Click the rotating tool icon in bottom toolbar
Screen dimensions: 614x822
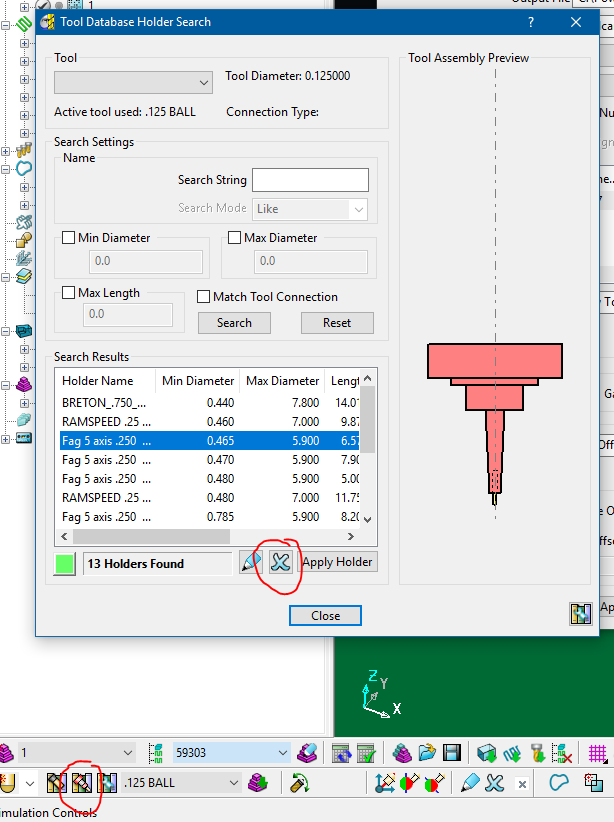[x=300, y=783]
